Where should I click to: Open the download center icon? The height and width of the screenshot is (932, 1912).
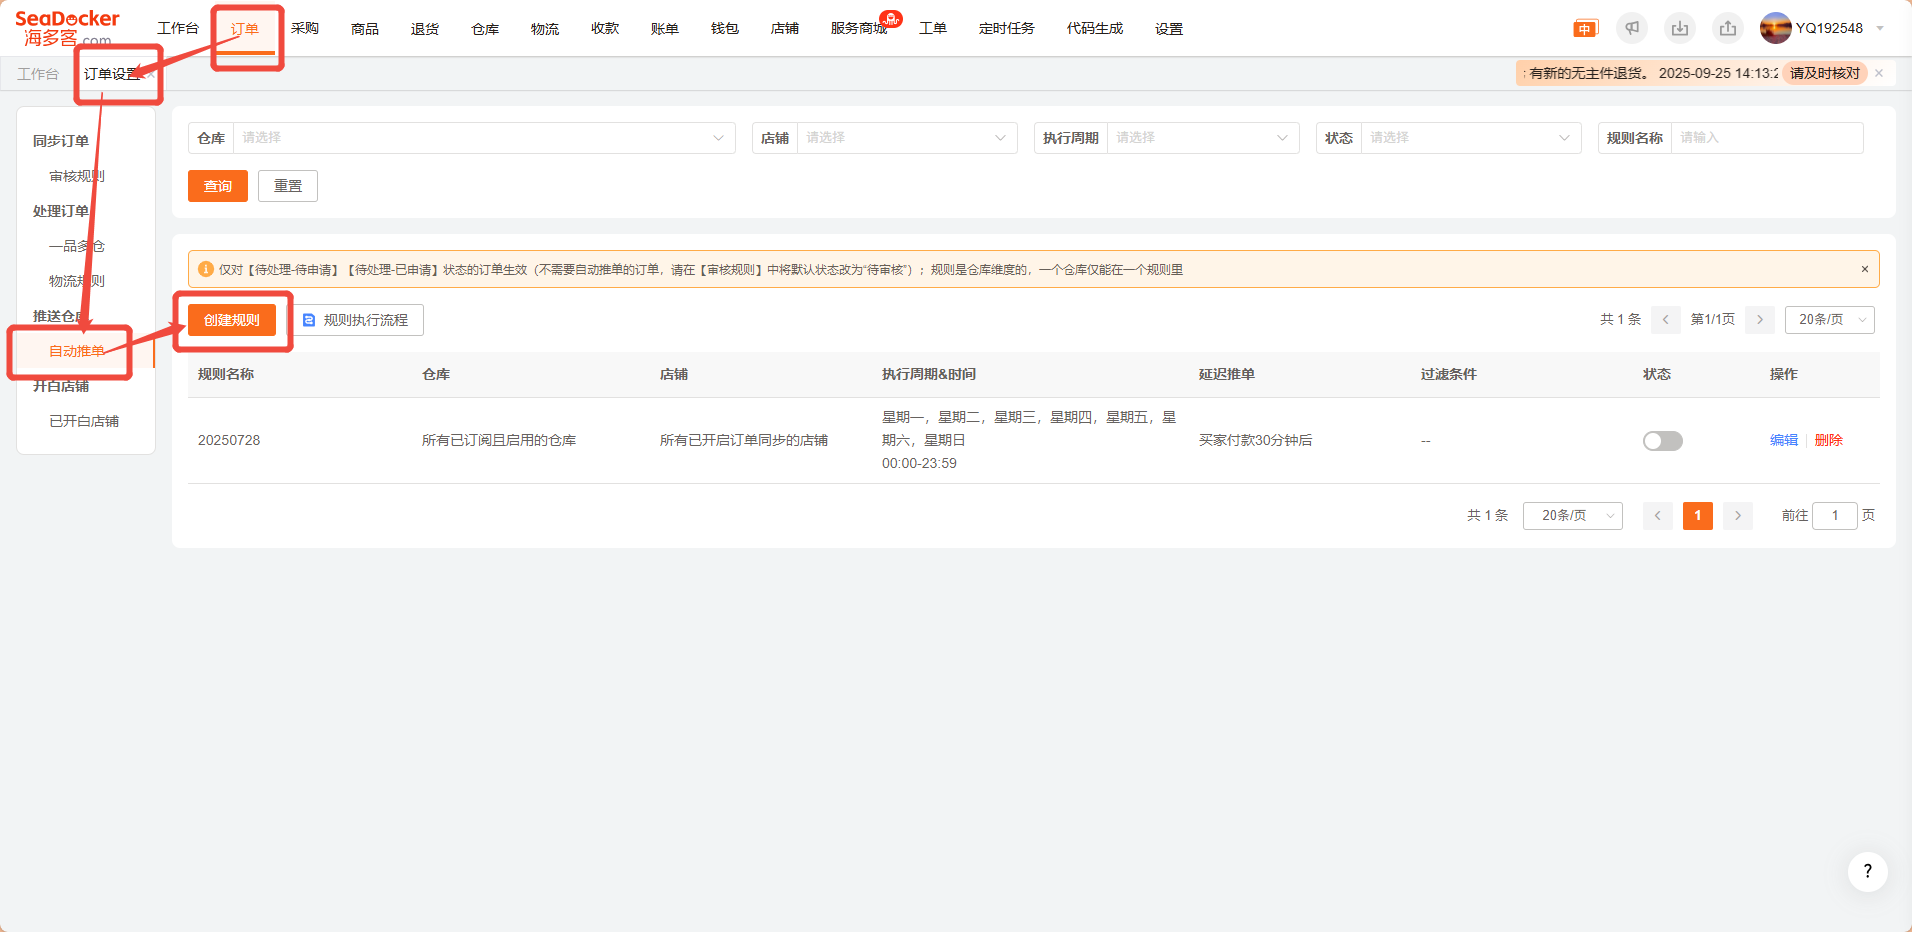(x=1680, y=29)
